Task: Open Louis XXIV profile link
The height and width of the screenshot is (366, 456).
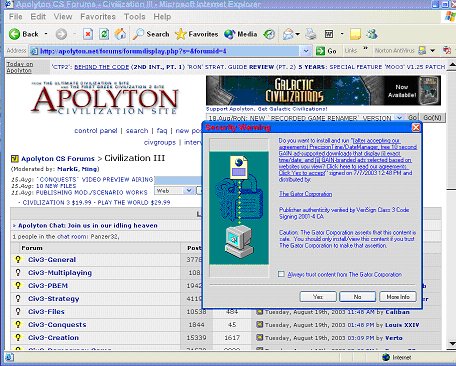Action: [x=402, y=325]
